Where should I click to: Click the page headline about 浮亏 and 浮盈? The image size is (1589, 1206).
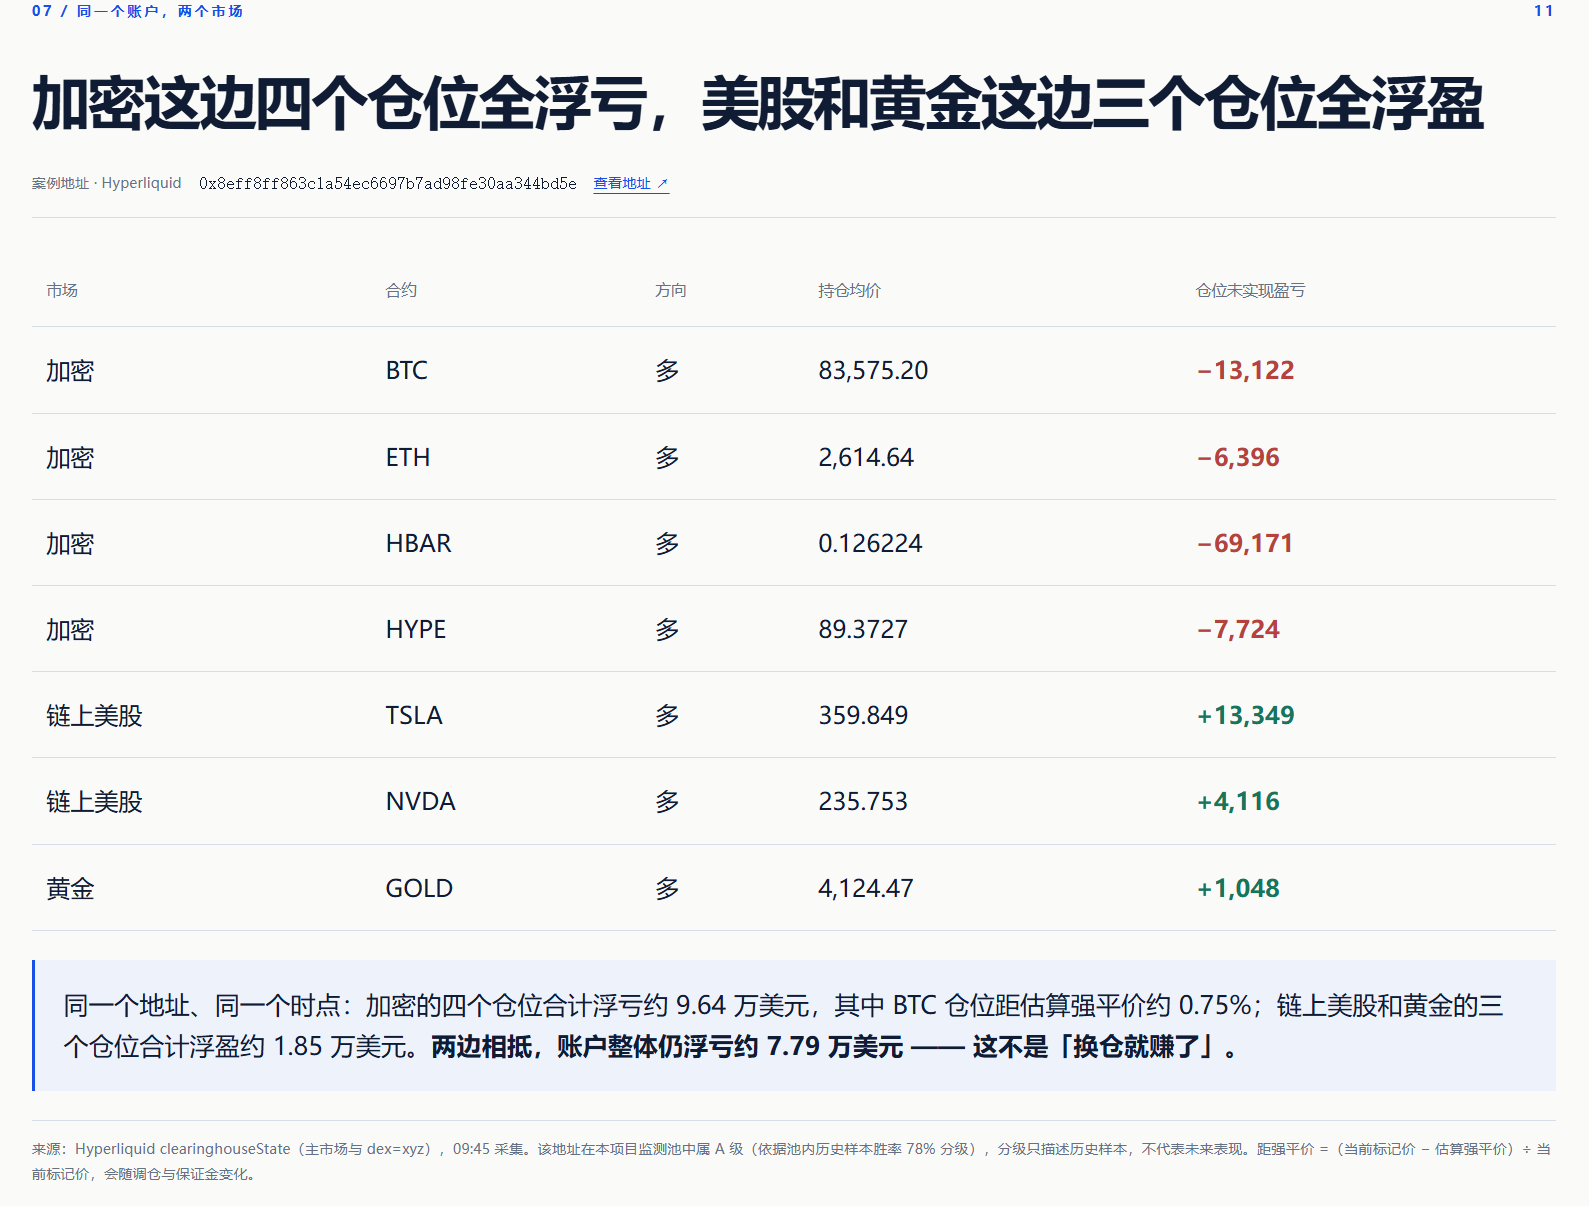tap(758, 104)
